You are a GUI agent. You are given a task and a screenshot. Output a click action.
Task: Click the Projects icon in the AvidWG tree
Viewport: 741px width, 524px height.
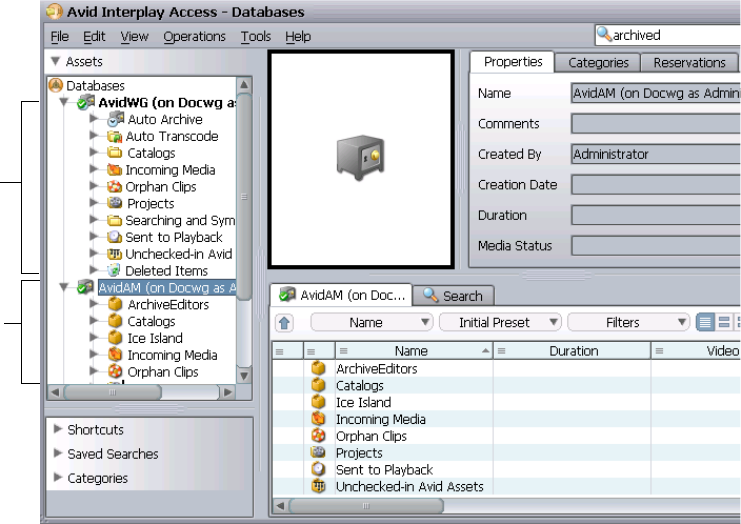(114, 203)
